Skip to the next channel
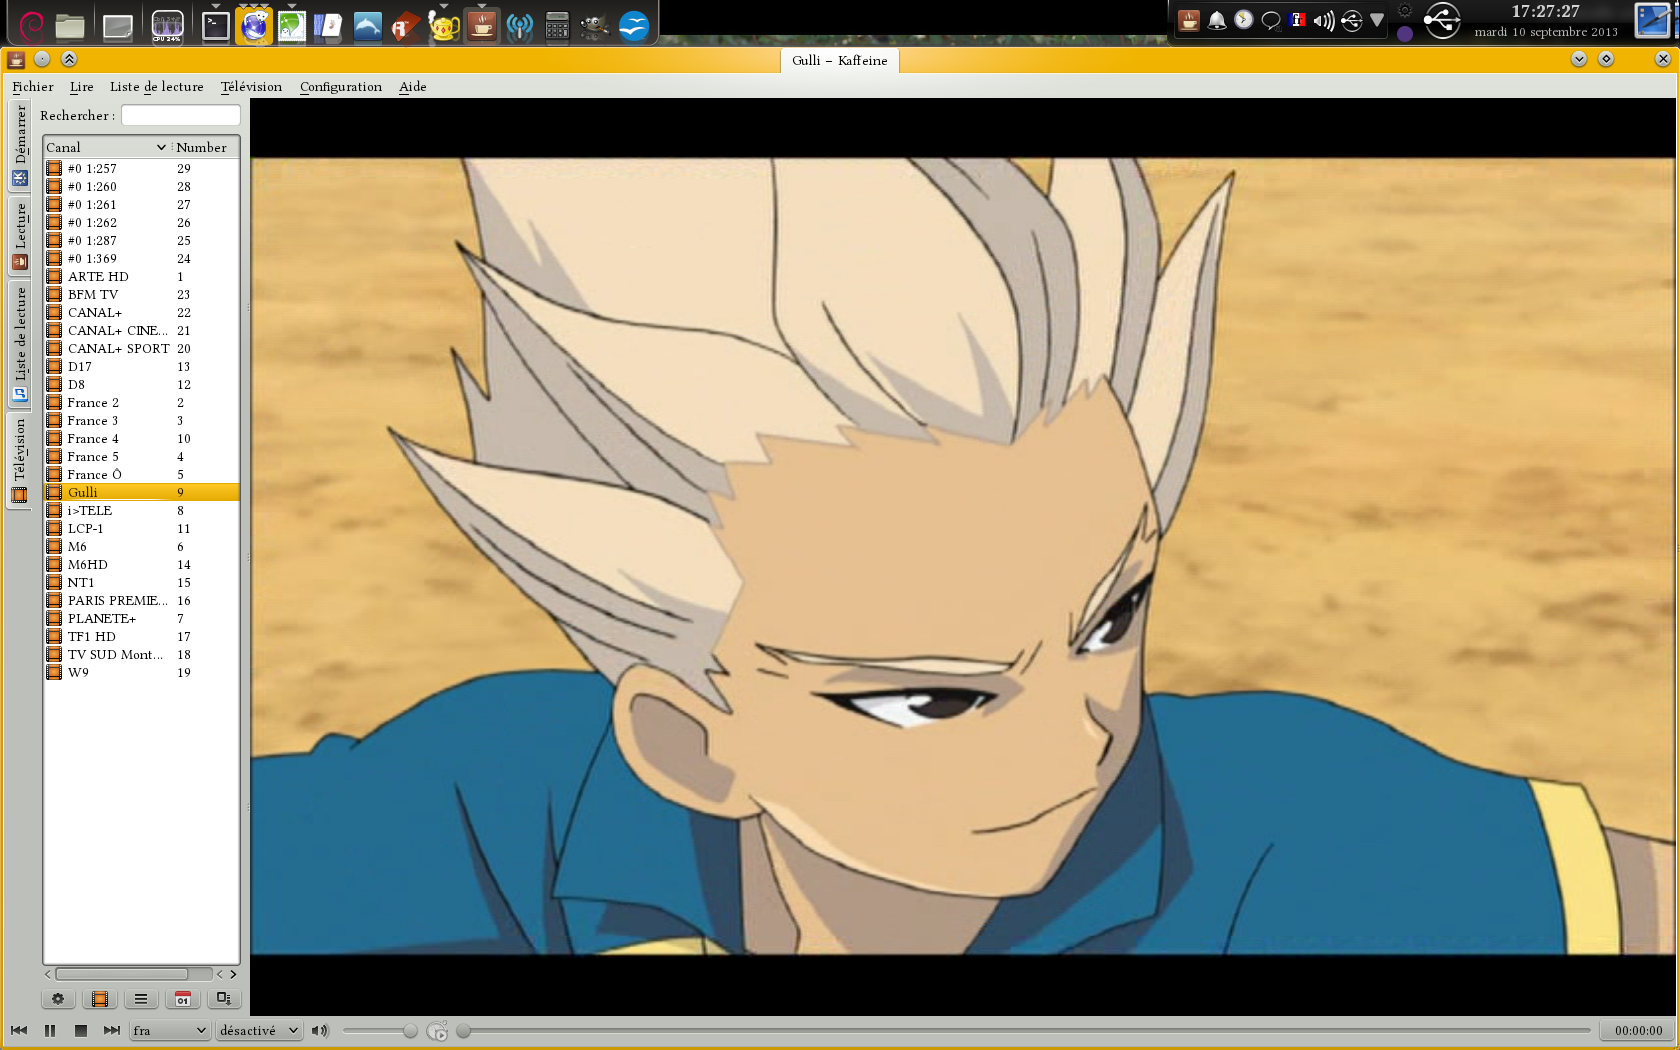Screen dimensions: 1680x1050 pos(112,1030)
